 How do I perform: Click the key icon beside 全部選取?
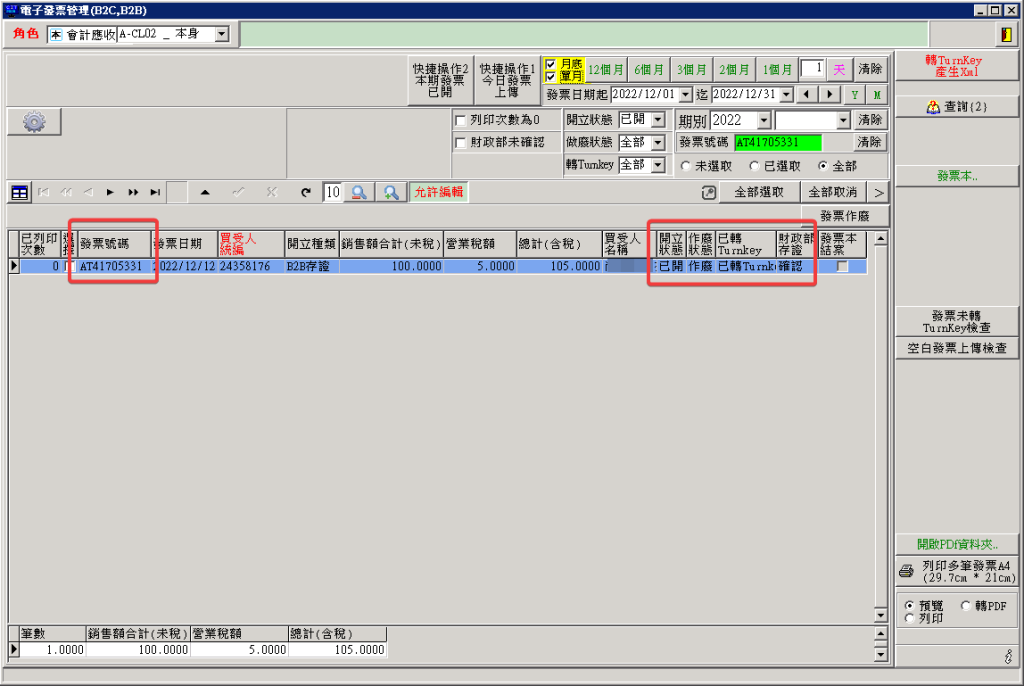708,192
